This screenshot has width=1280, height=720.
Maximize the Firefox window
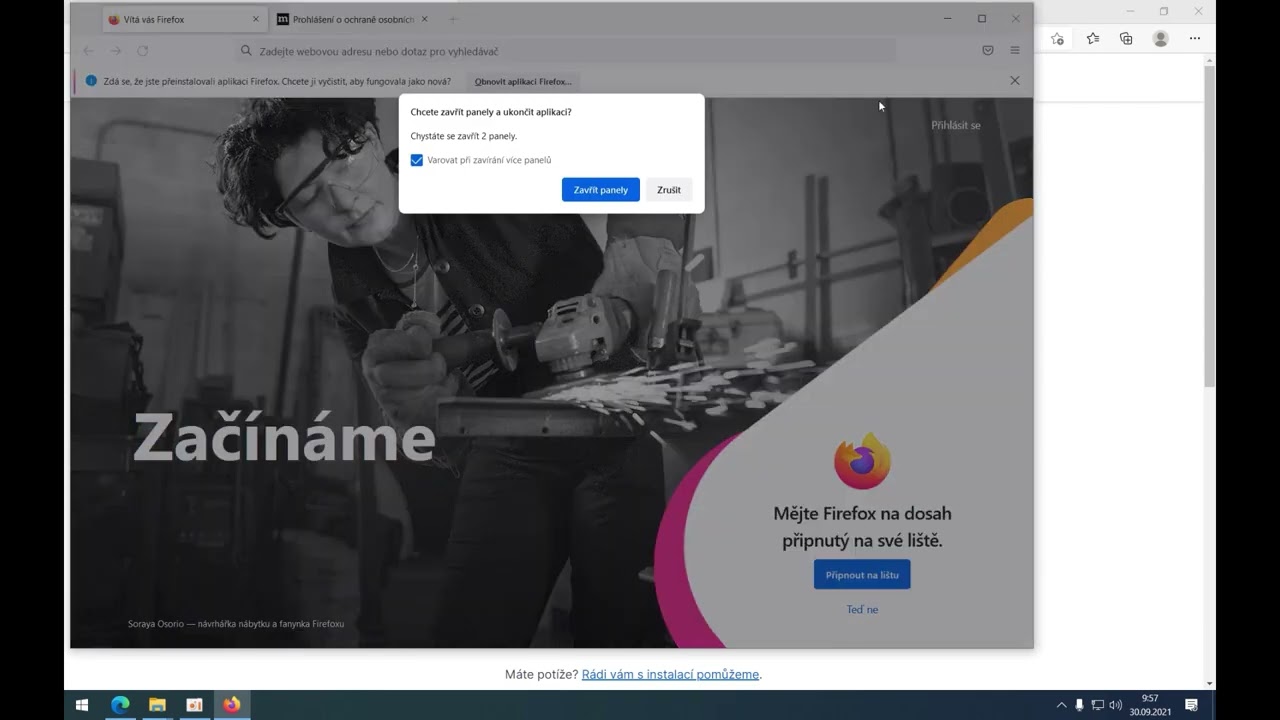[x=982, y=18]
